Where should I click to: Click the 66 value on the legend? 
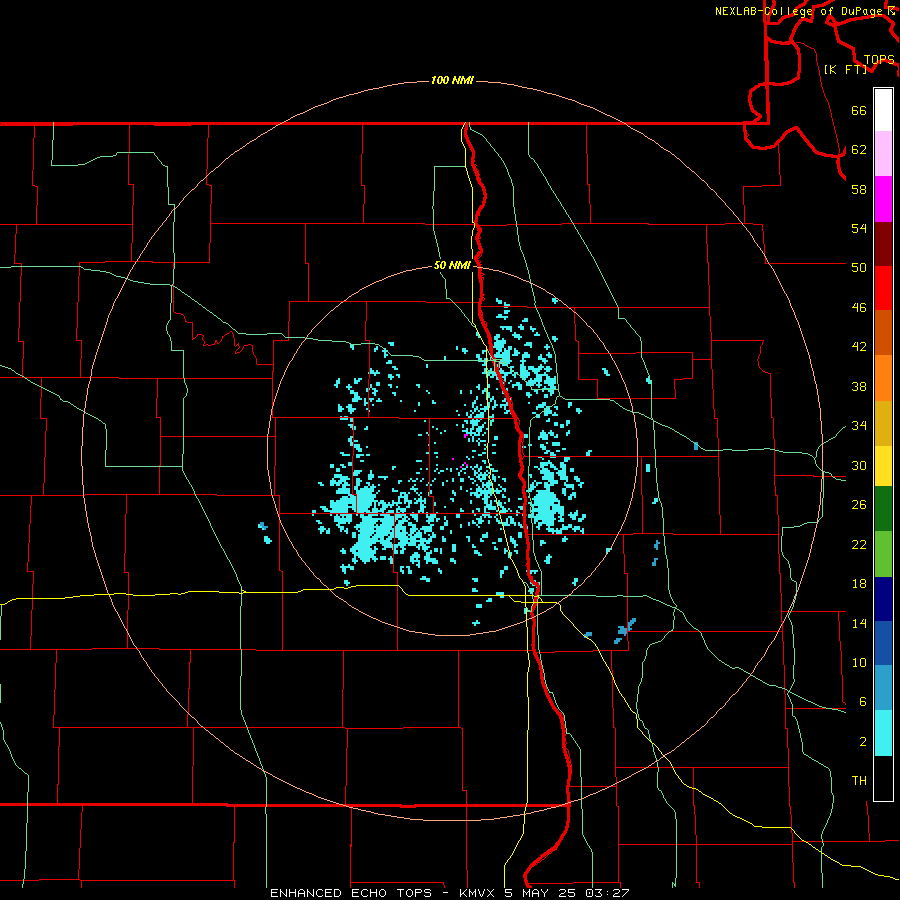pos(859,110)
